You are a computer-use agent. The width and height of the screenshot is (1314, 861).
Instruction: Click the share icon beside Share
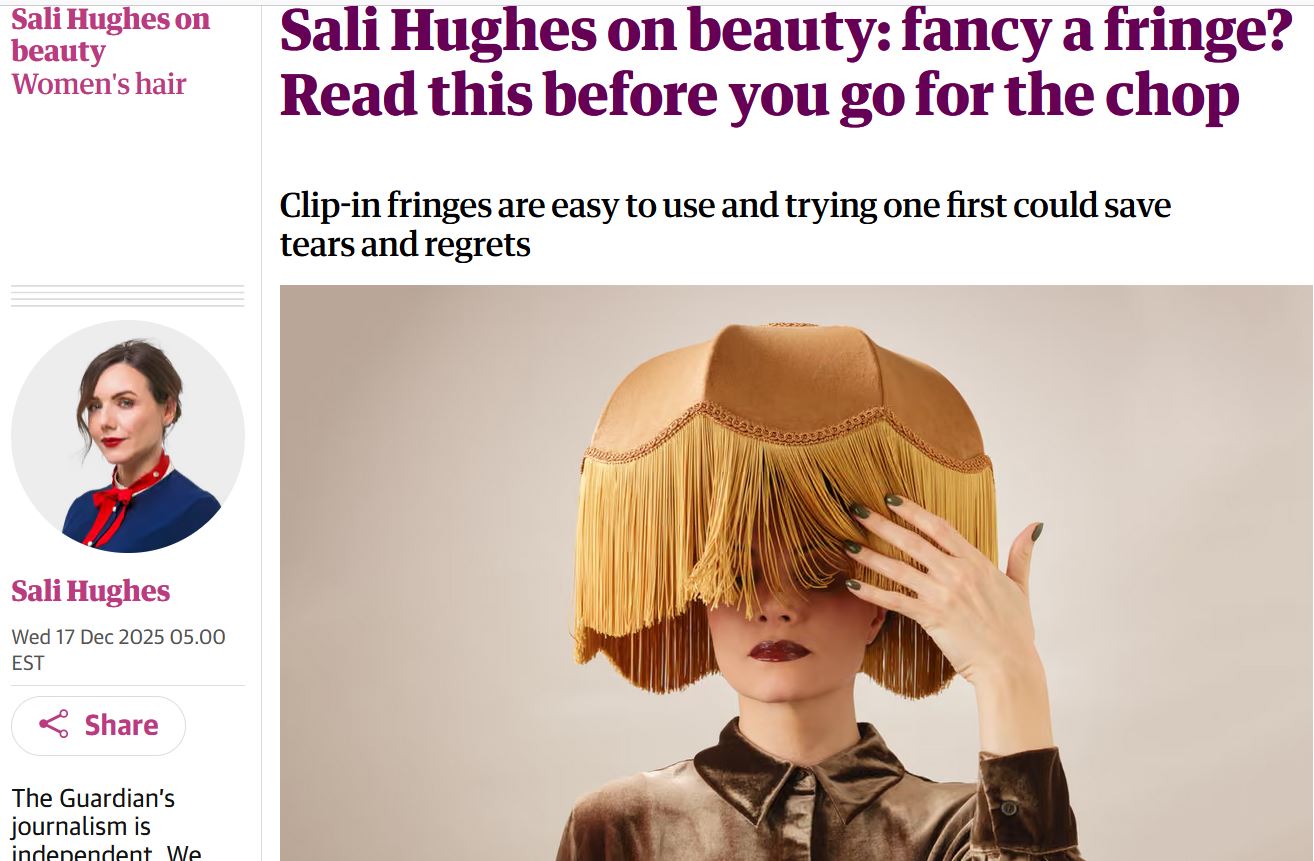tap(53, 724)
